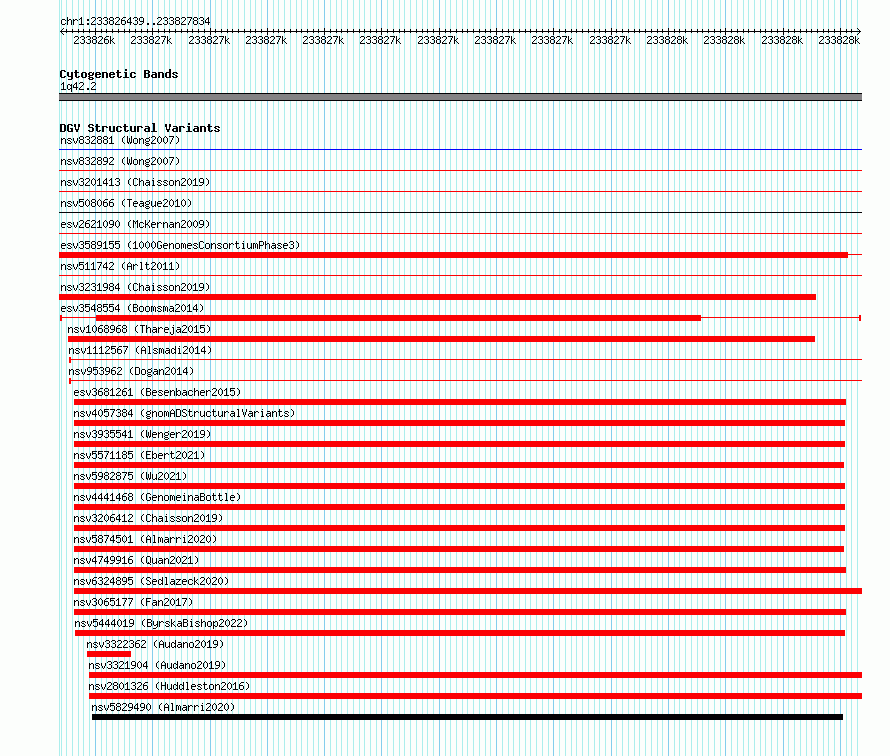890x756 pixels.
Task: Open nsv5982875 (Wu2021) variant
Action: coord(130,476)
